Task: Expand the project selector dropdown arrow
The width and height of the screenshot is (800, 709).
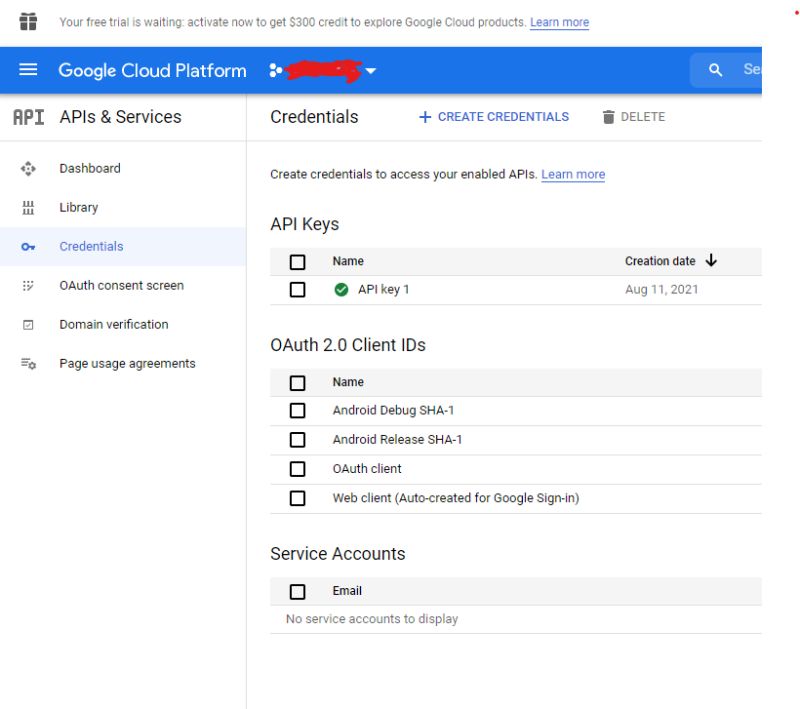Action: click(371, 71)
